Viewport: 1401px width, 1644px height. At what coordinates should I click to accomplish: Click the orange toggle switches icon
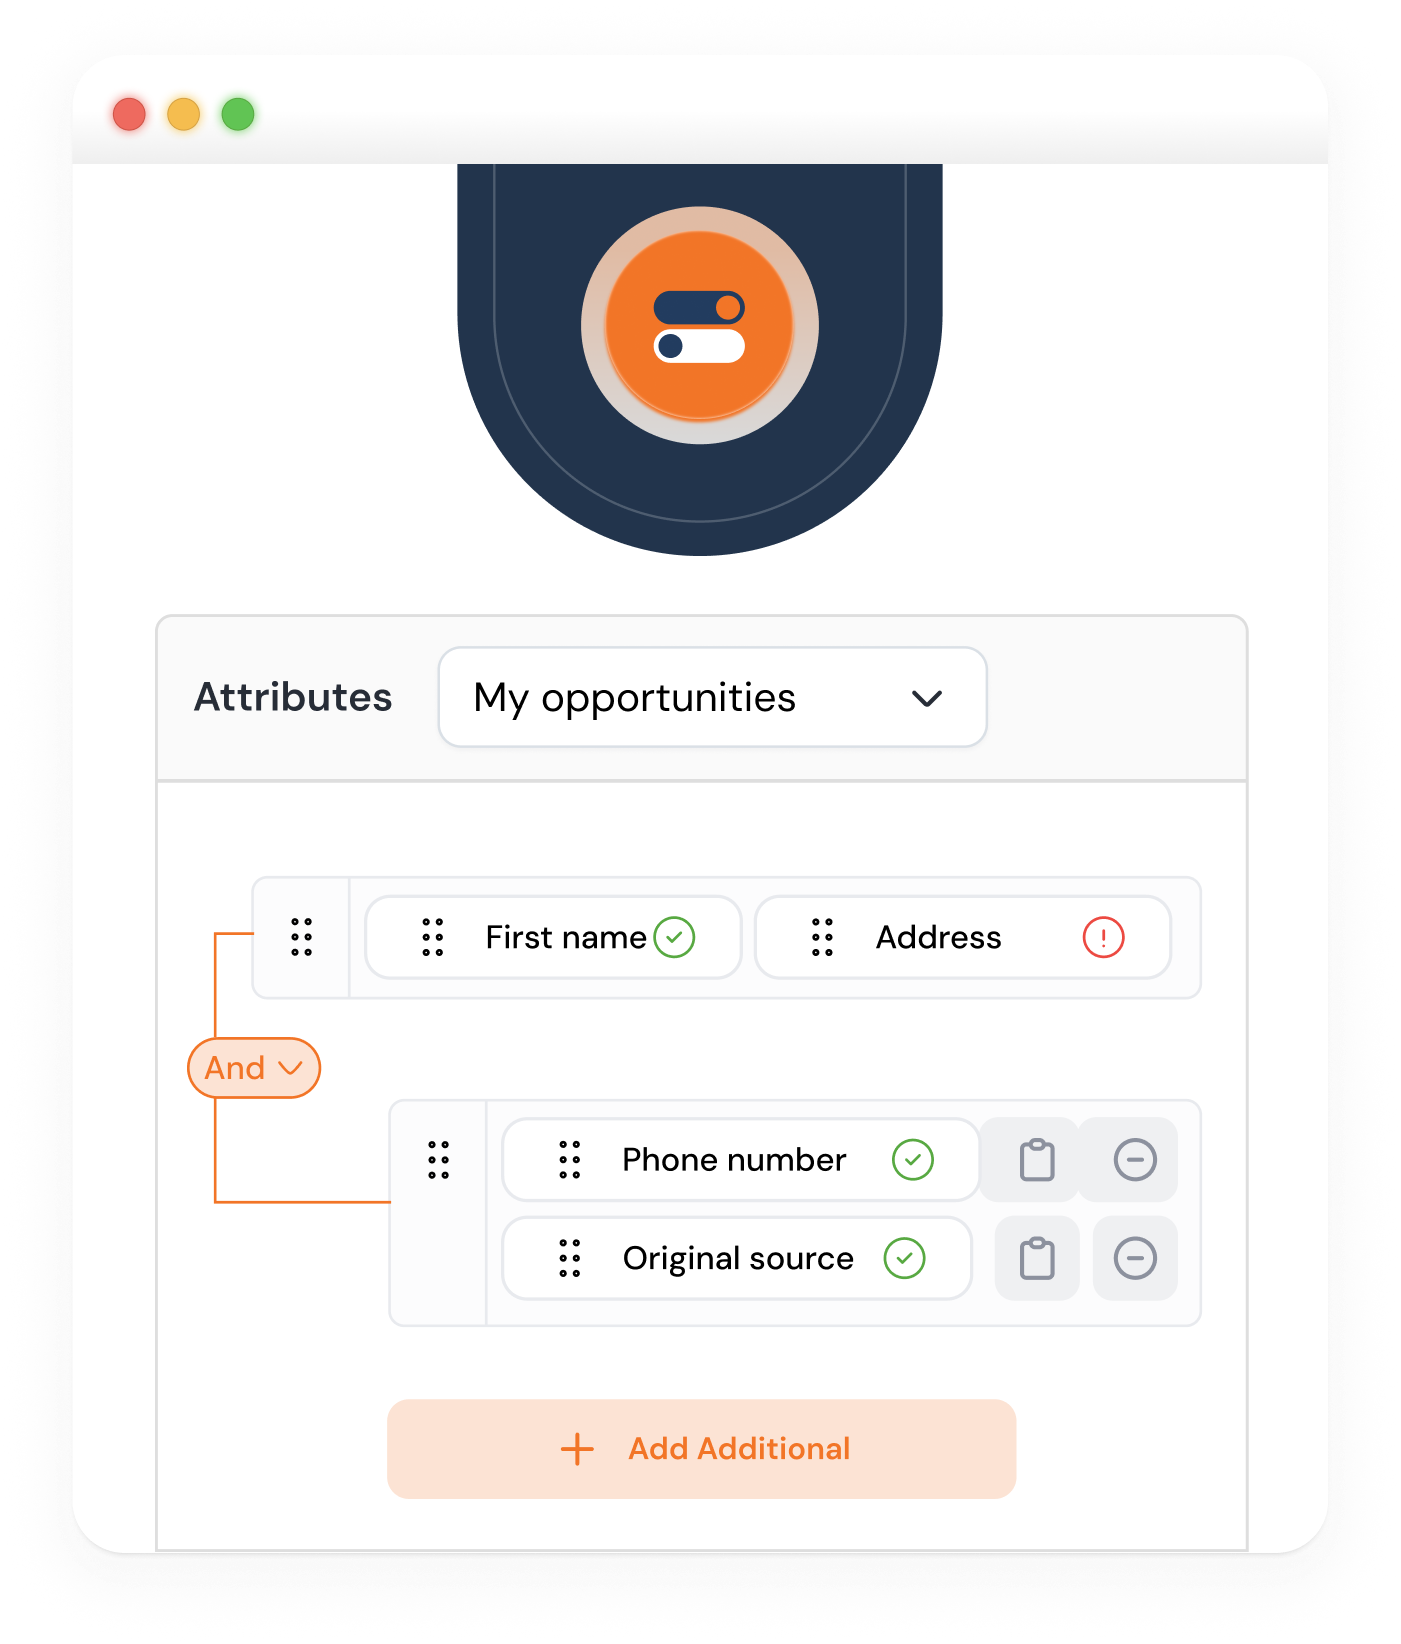(700, 326)
